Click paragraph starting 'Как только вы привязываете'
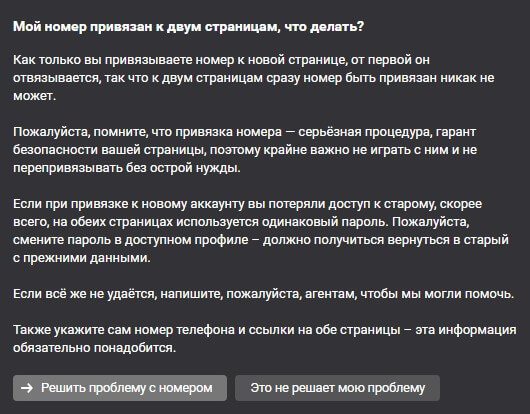Image resolution: width=530 pixels, height=414 pixels. point(254,78)
